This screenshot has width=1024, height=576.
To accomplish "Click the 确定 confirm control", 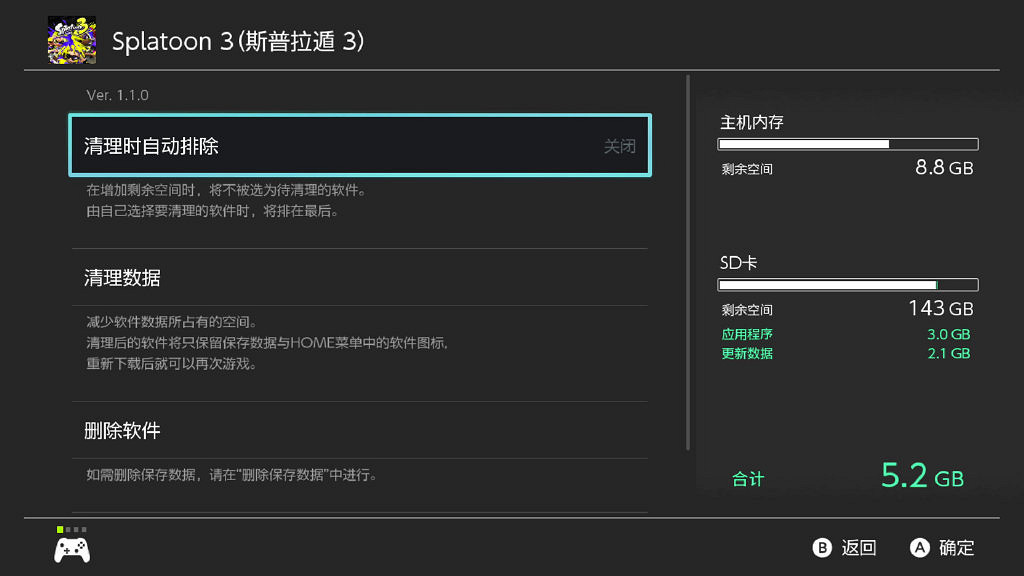I will [x=940, y=548].
